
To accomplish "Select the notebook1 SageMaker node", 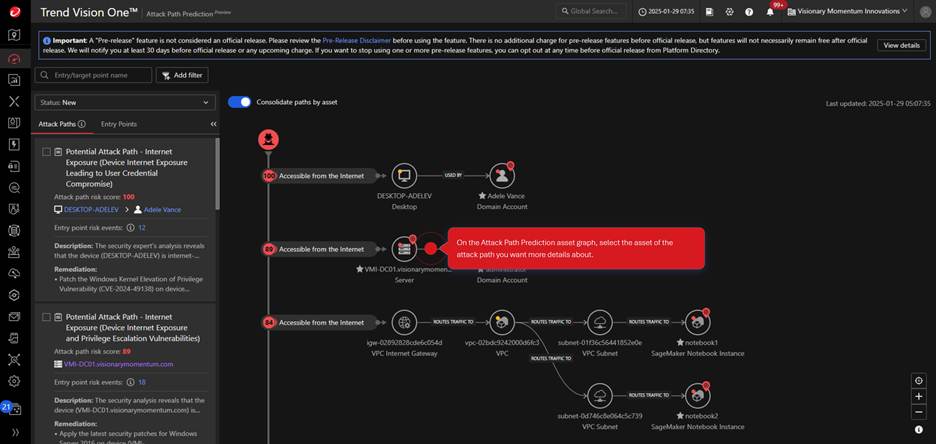I will pos(698,323).
